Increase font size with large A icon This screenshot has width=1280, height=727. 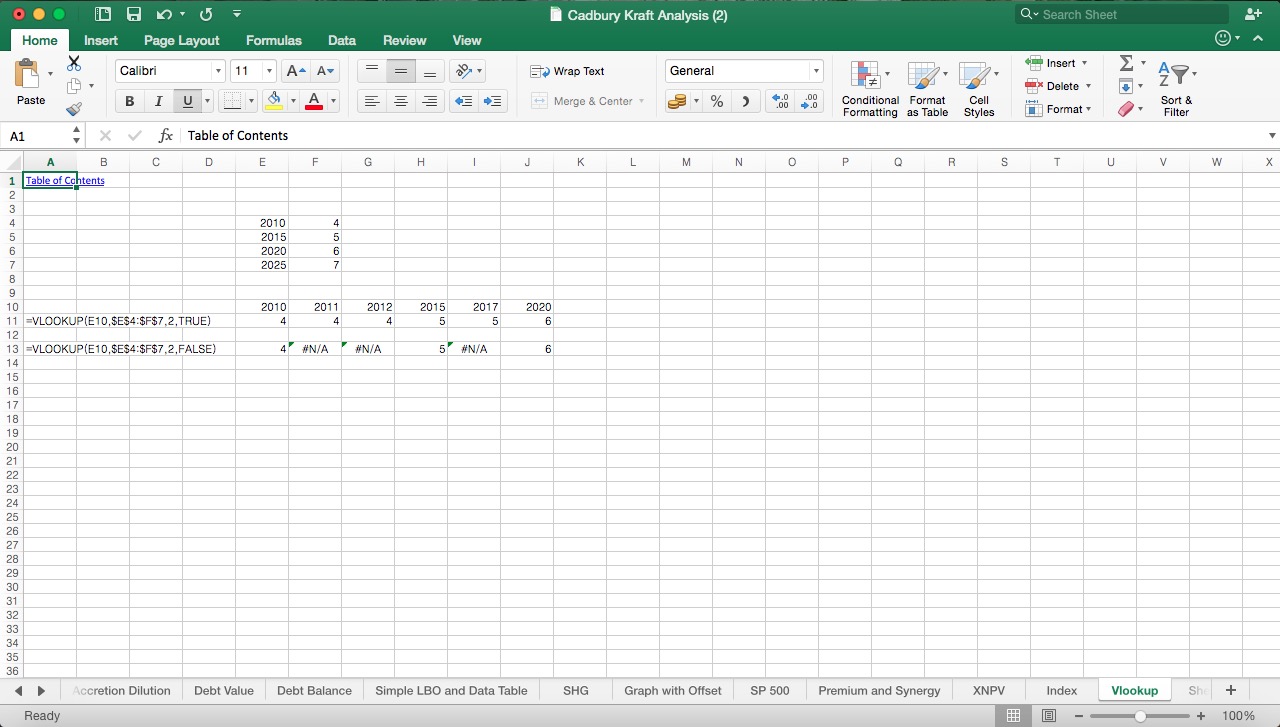click(x=296, y=71)
